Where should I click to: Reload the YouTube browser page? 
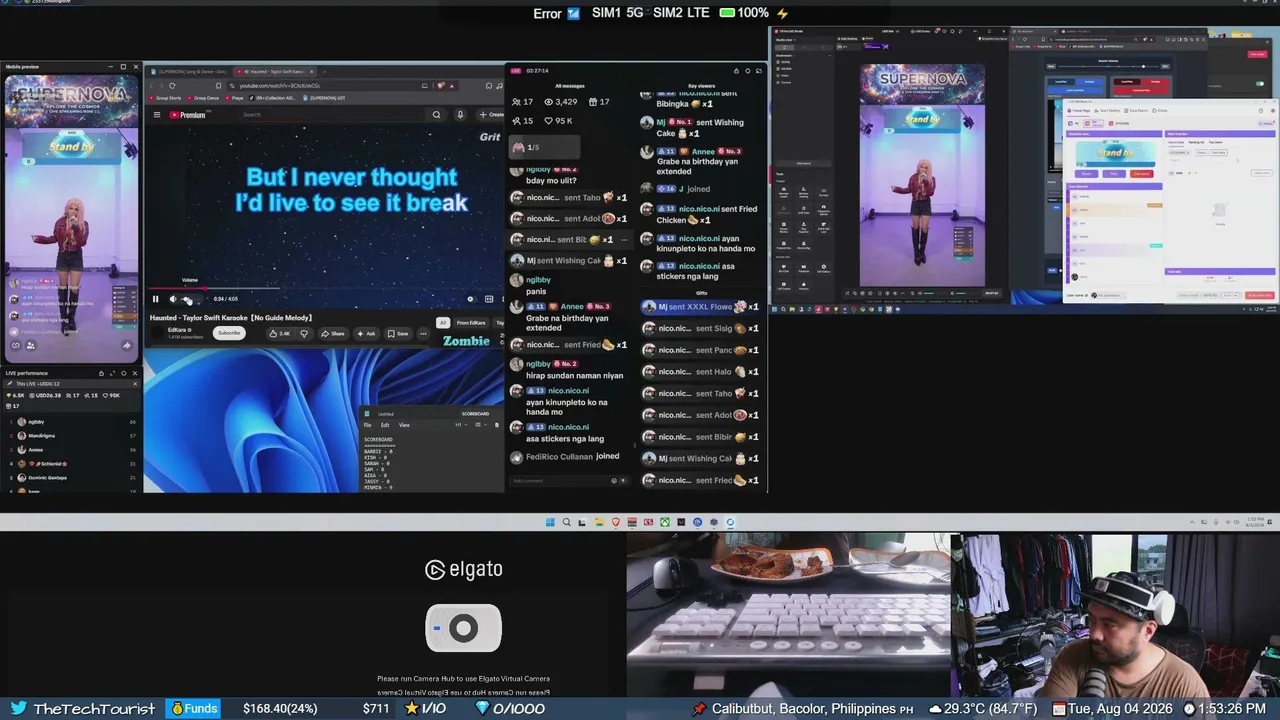[x=172, y=86]
